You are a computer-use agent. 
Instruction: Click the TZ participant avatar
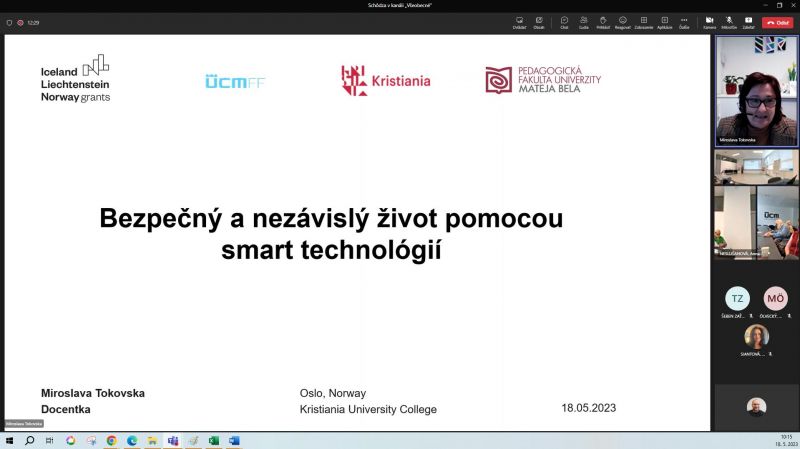pos(737,298)
